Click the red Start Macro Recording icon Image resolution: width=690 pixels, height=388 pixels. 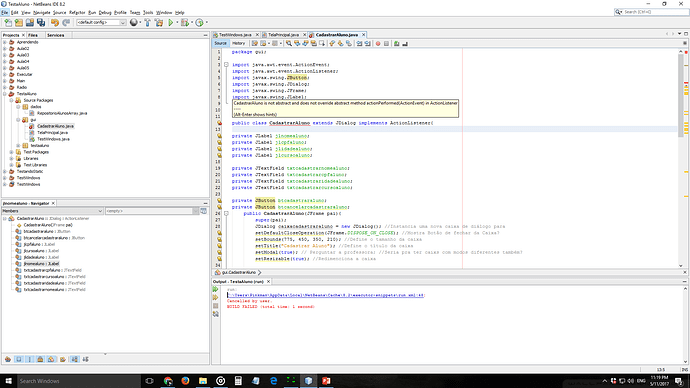pyautogui.click(x=378, y=44)
